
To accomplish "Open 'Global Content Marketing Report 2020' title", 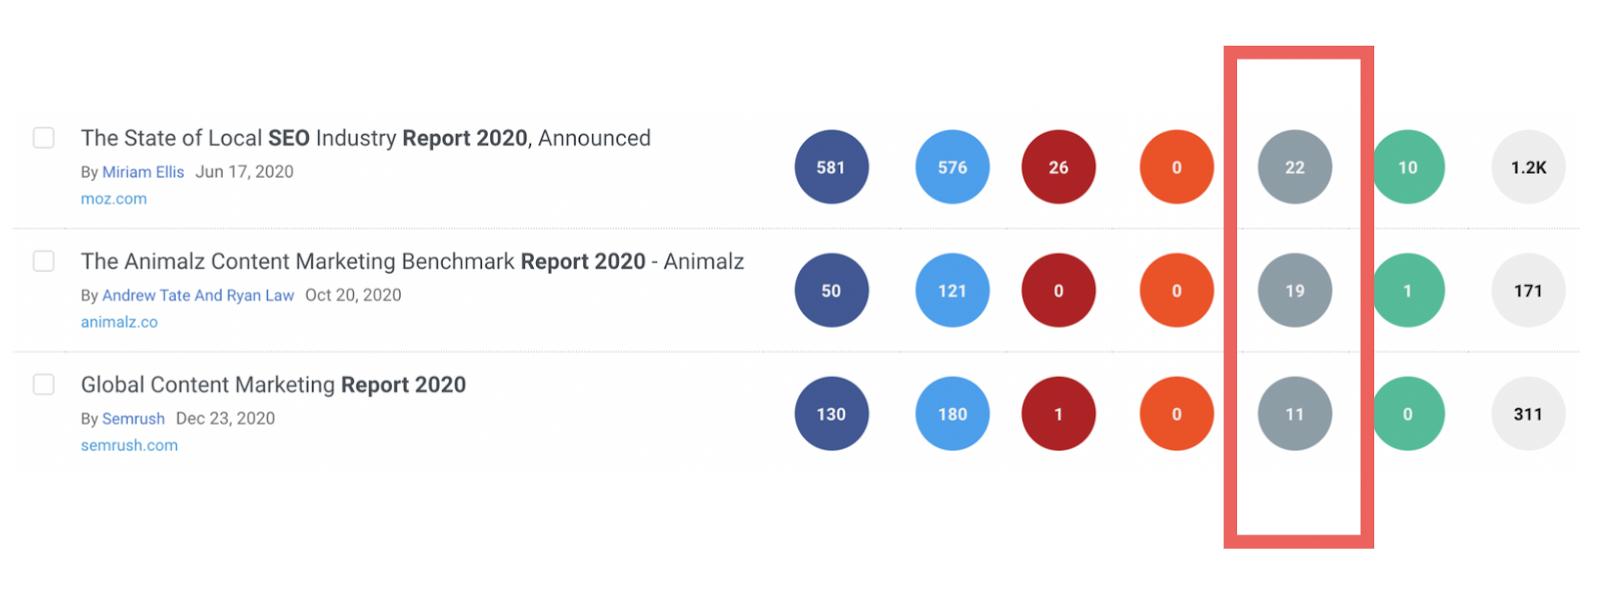I will click(x=273, y=385).
